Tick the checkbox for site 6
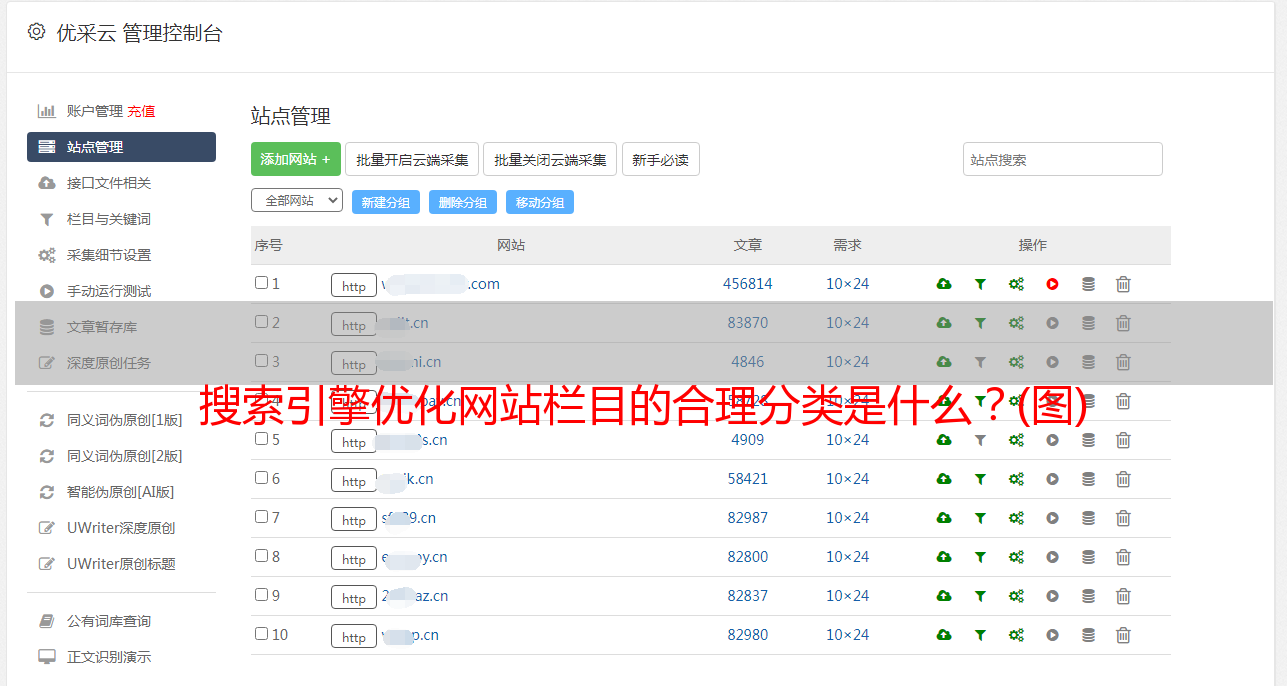The image size is (1287, 686). point(261,478)
